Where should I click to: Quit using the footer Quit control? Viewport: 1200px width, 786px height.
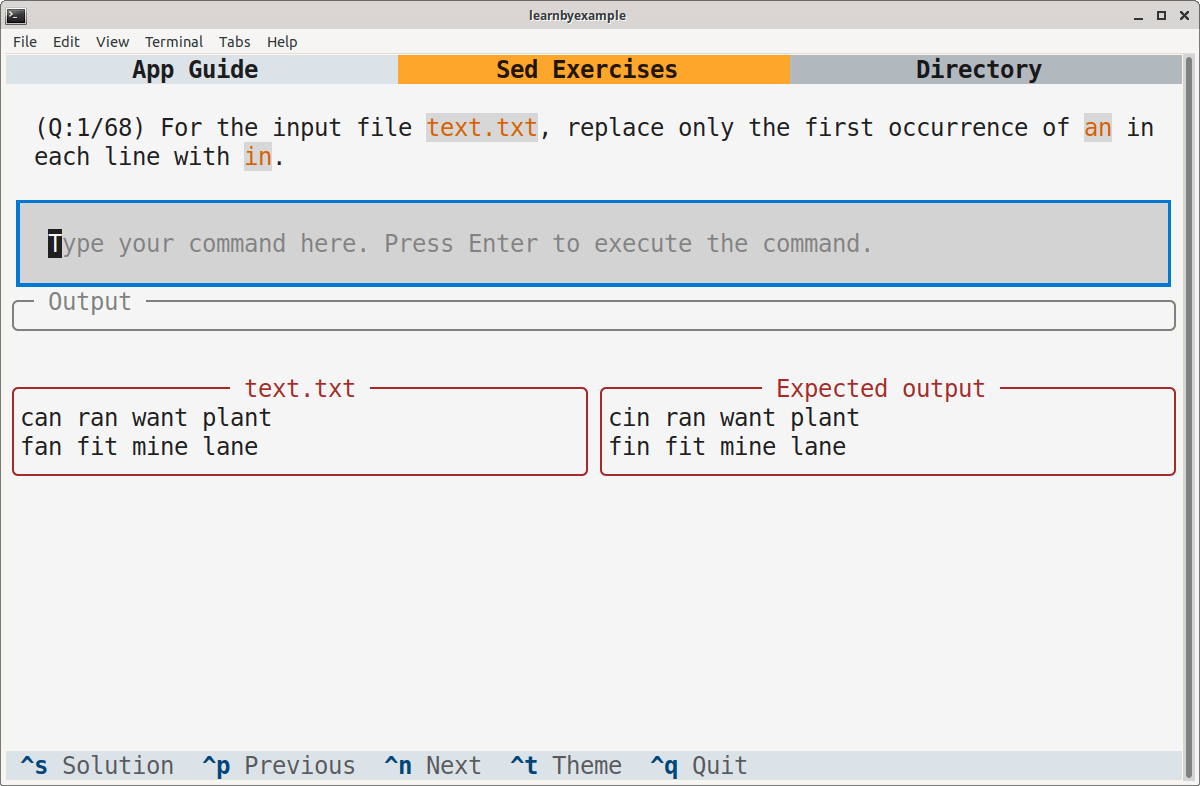tap(698, 765)
